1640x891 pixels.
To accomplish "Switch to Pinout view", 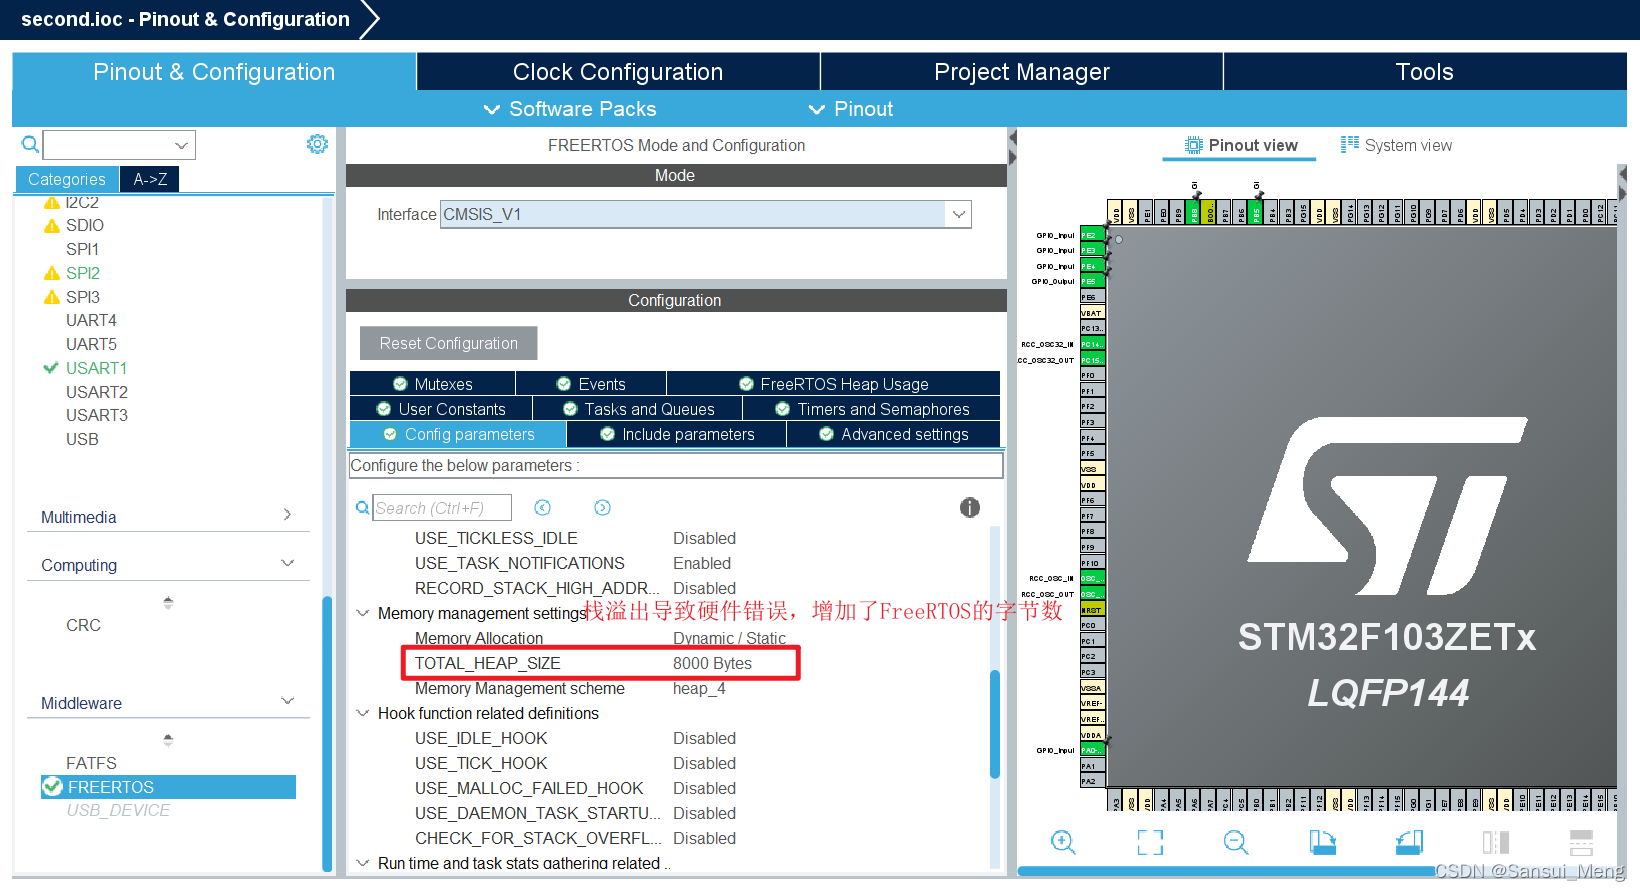I will point(1241,145).
